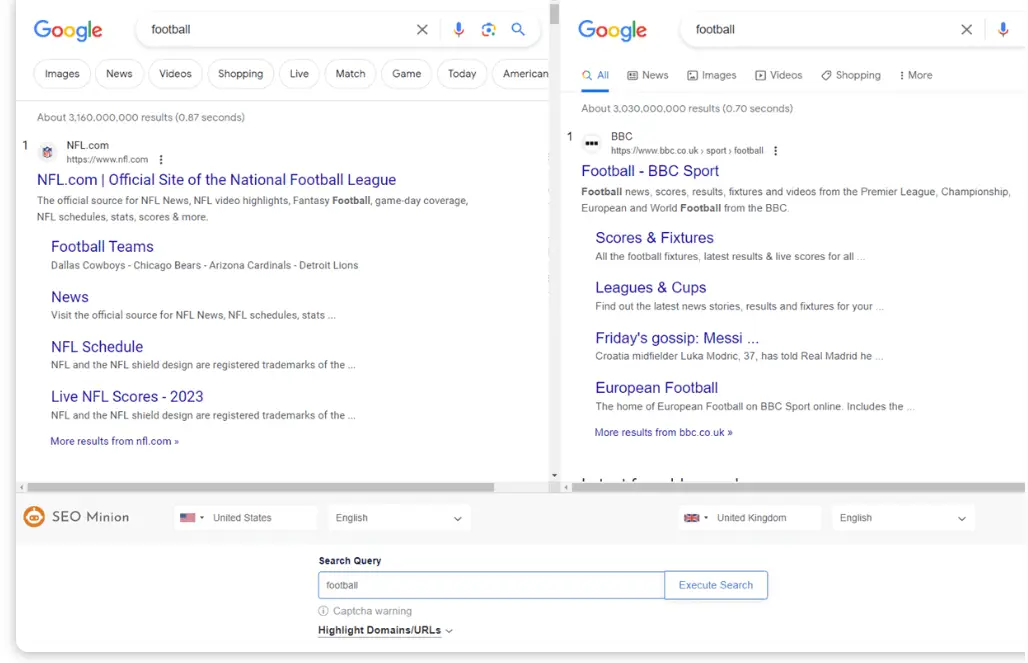Click scroll-down arrow of left pane
The image size is (1028, 663).
[555, 475]
